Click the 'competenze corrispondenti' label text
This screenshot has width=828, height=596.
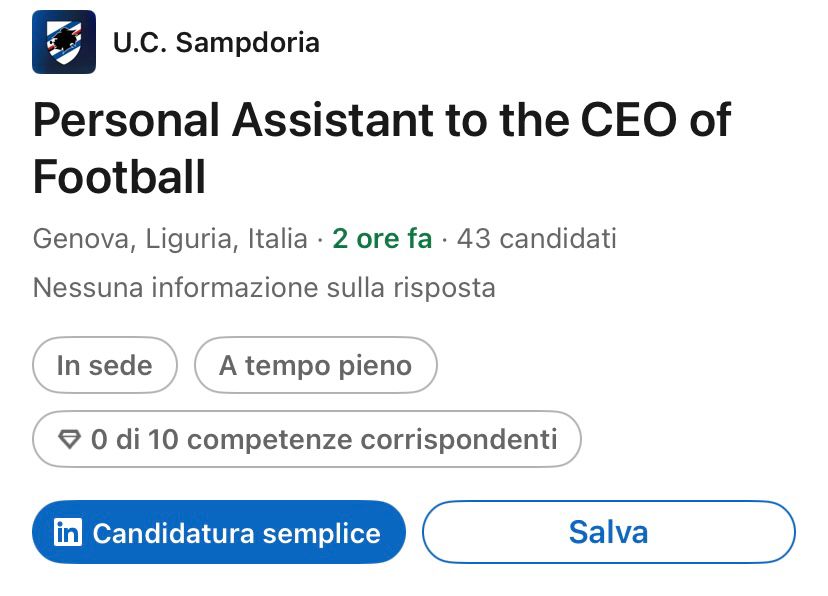pos(372,440)
